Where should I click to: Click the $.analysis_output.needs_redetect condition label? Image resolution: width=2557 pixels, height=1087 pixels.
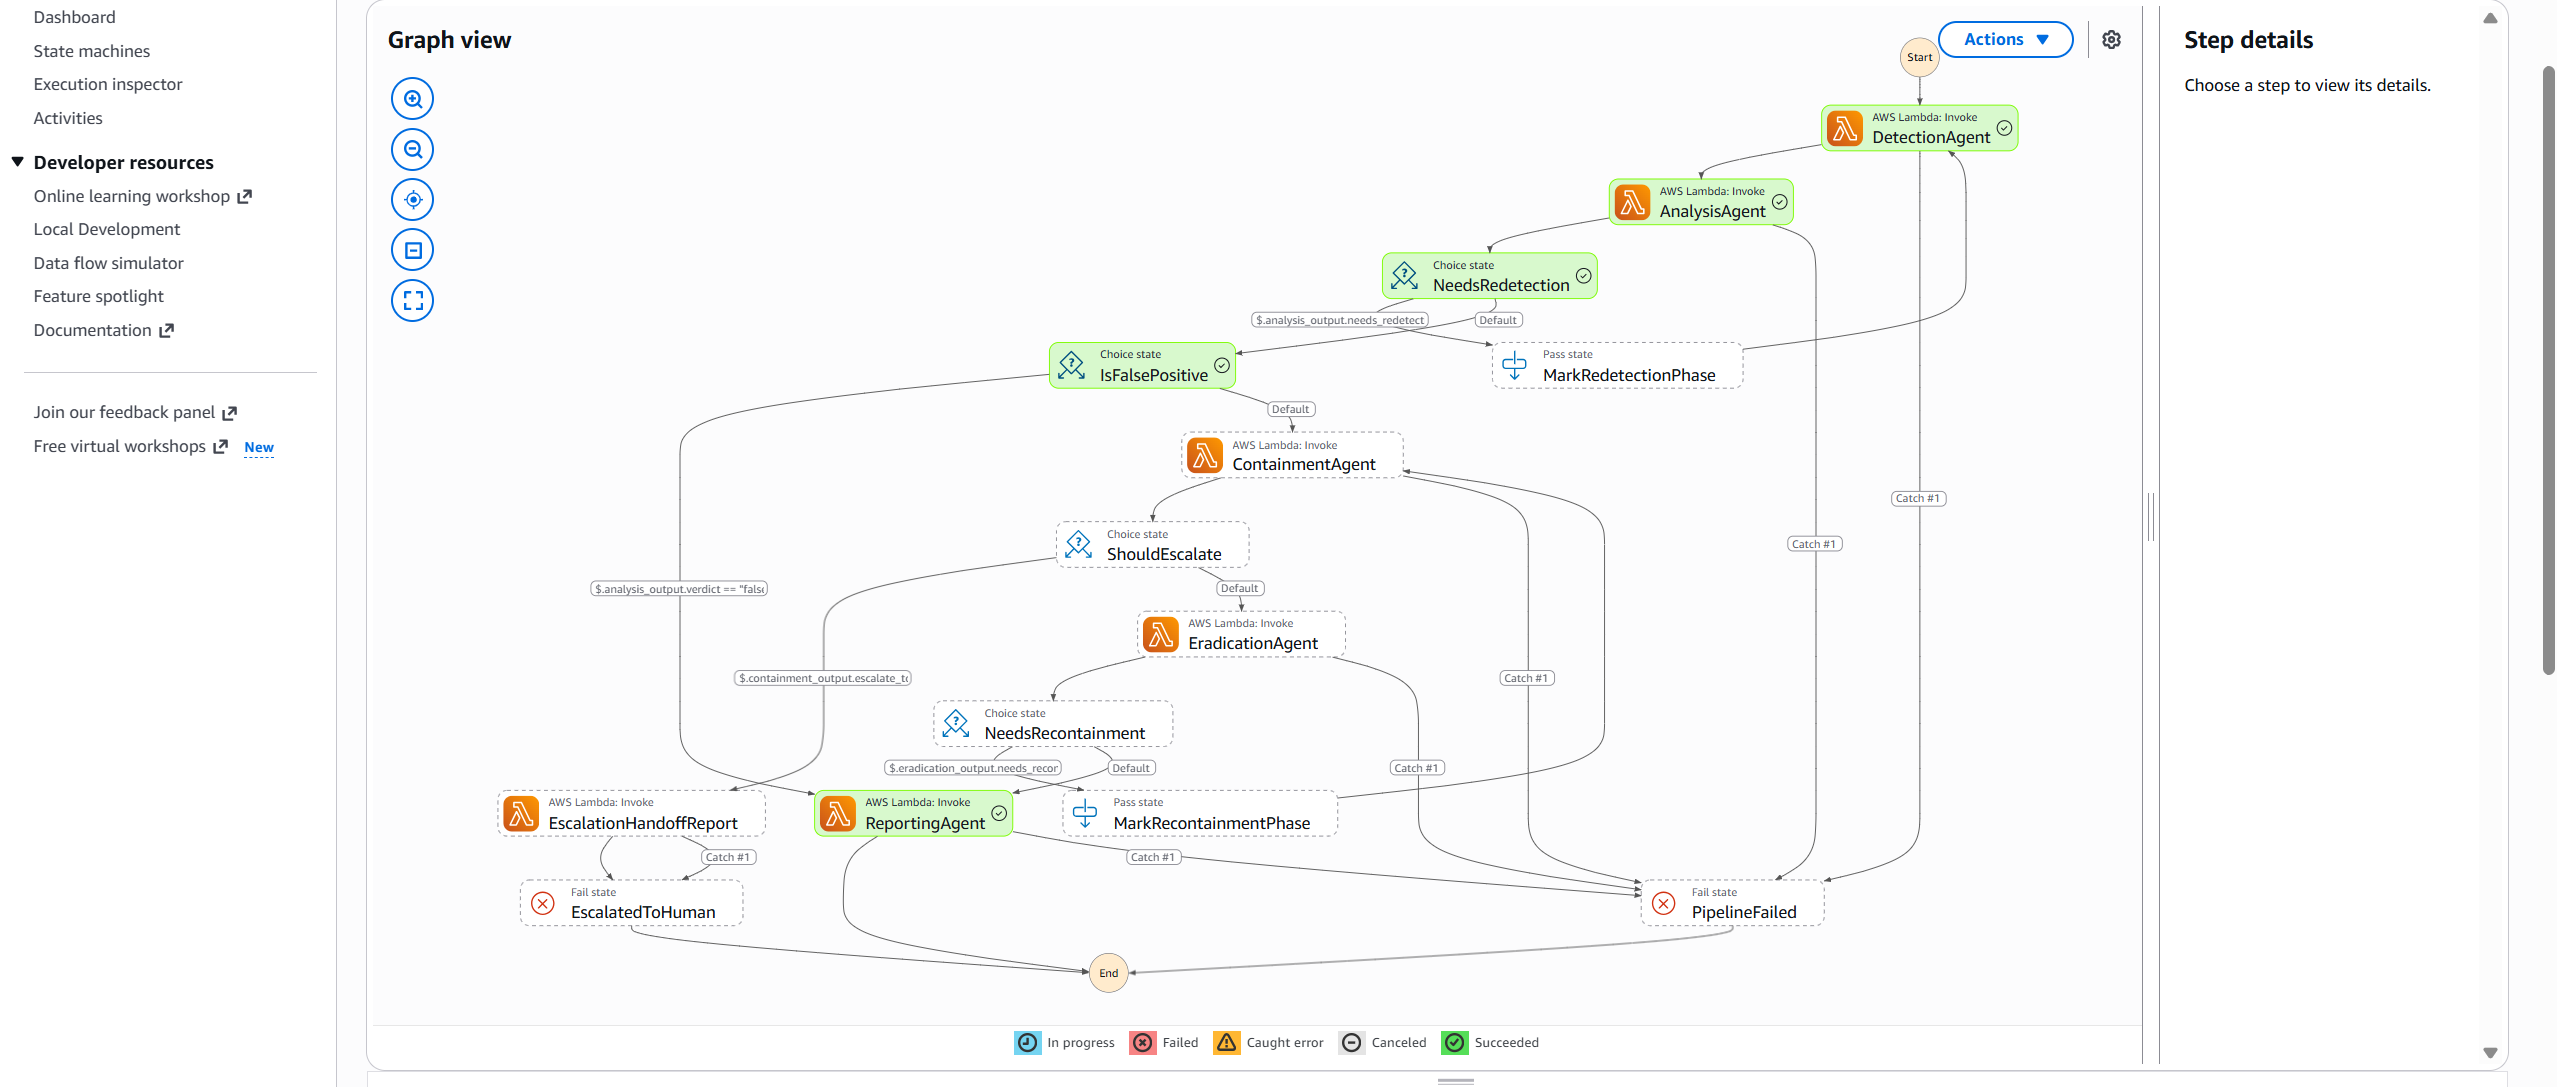pos(1340,320)
